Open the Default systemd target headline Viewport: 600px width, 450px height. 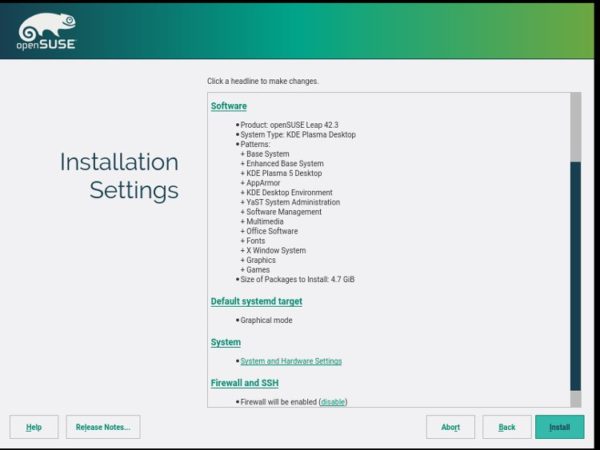(256, 301)
